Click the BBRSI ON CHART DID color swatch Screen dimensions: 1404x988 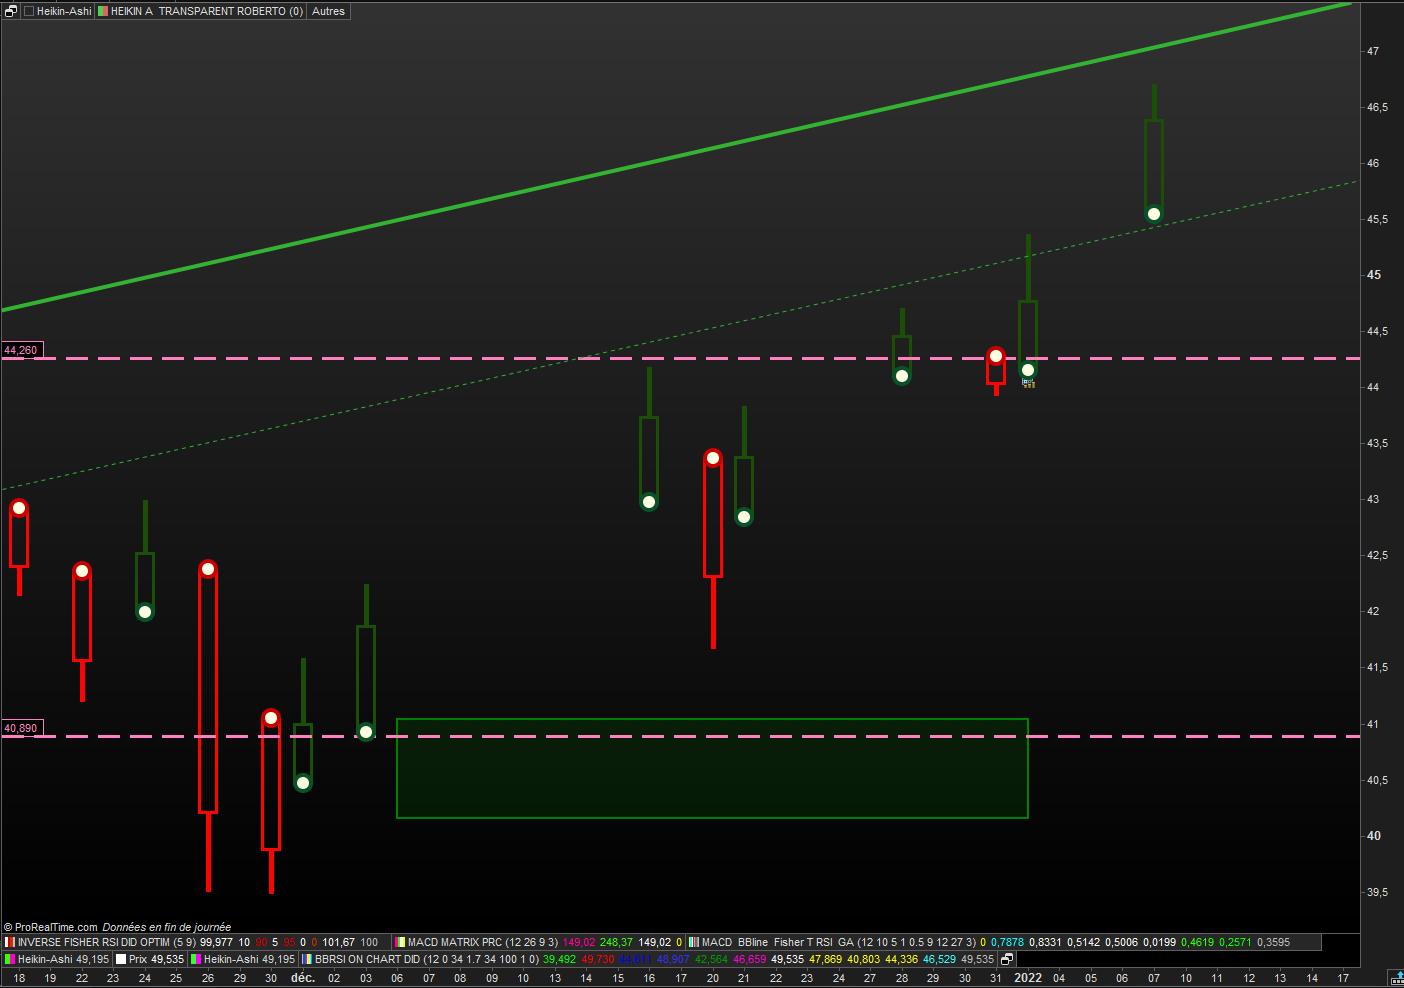[x=307, y=959]
